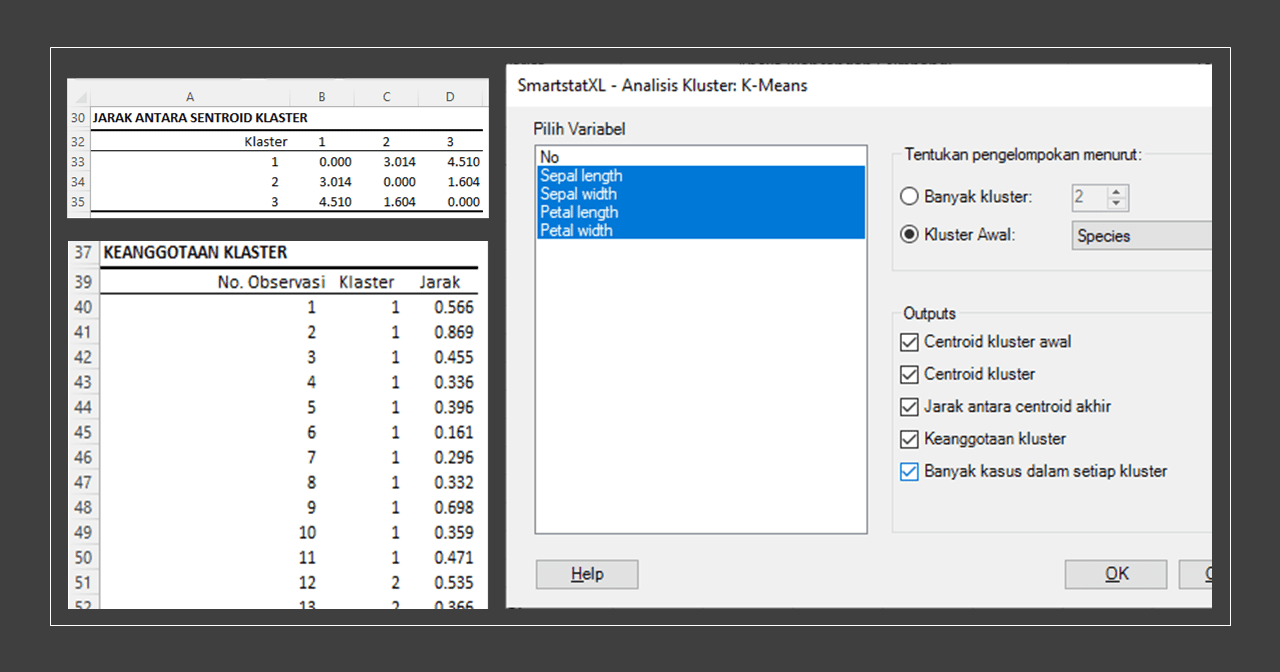This screenshot has width=1280, height=672.
Task: Pick 'Petal width' from variable list
Action: coord(576,230)
